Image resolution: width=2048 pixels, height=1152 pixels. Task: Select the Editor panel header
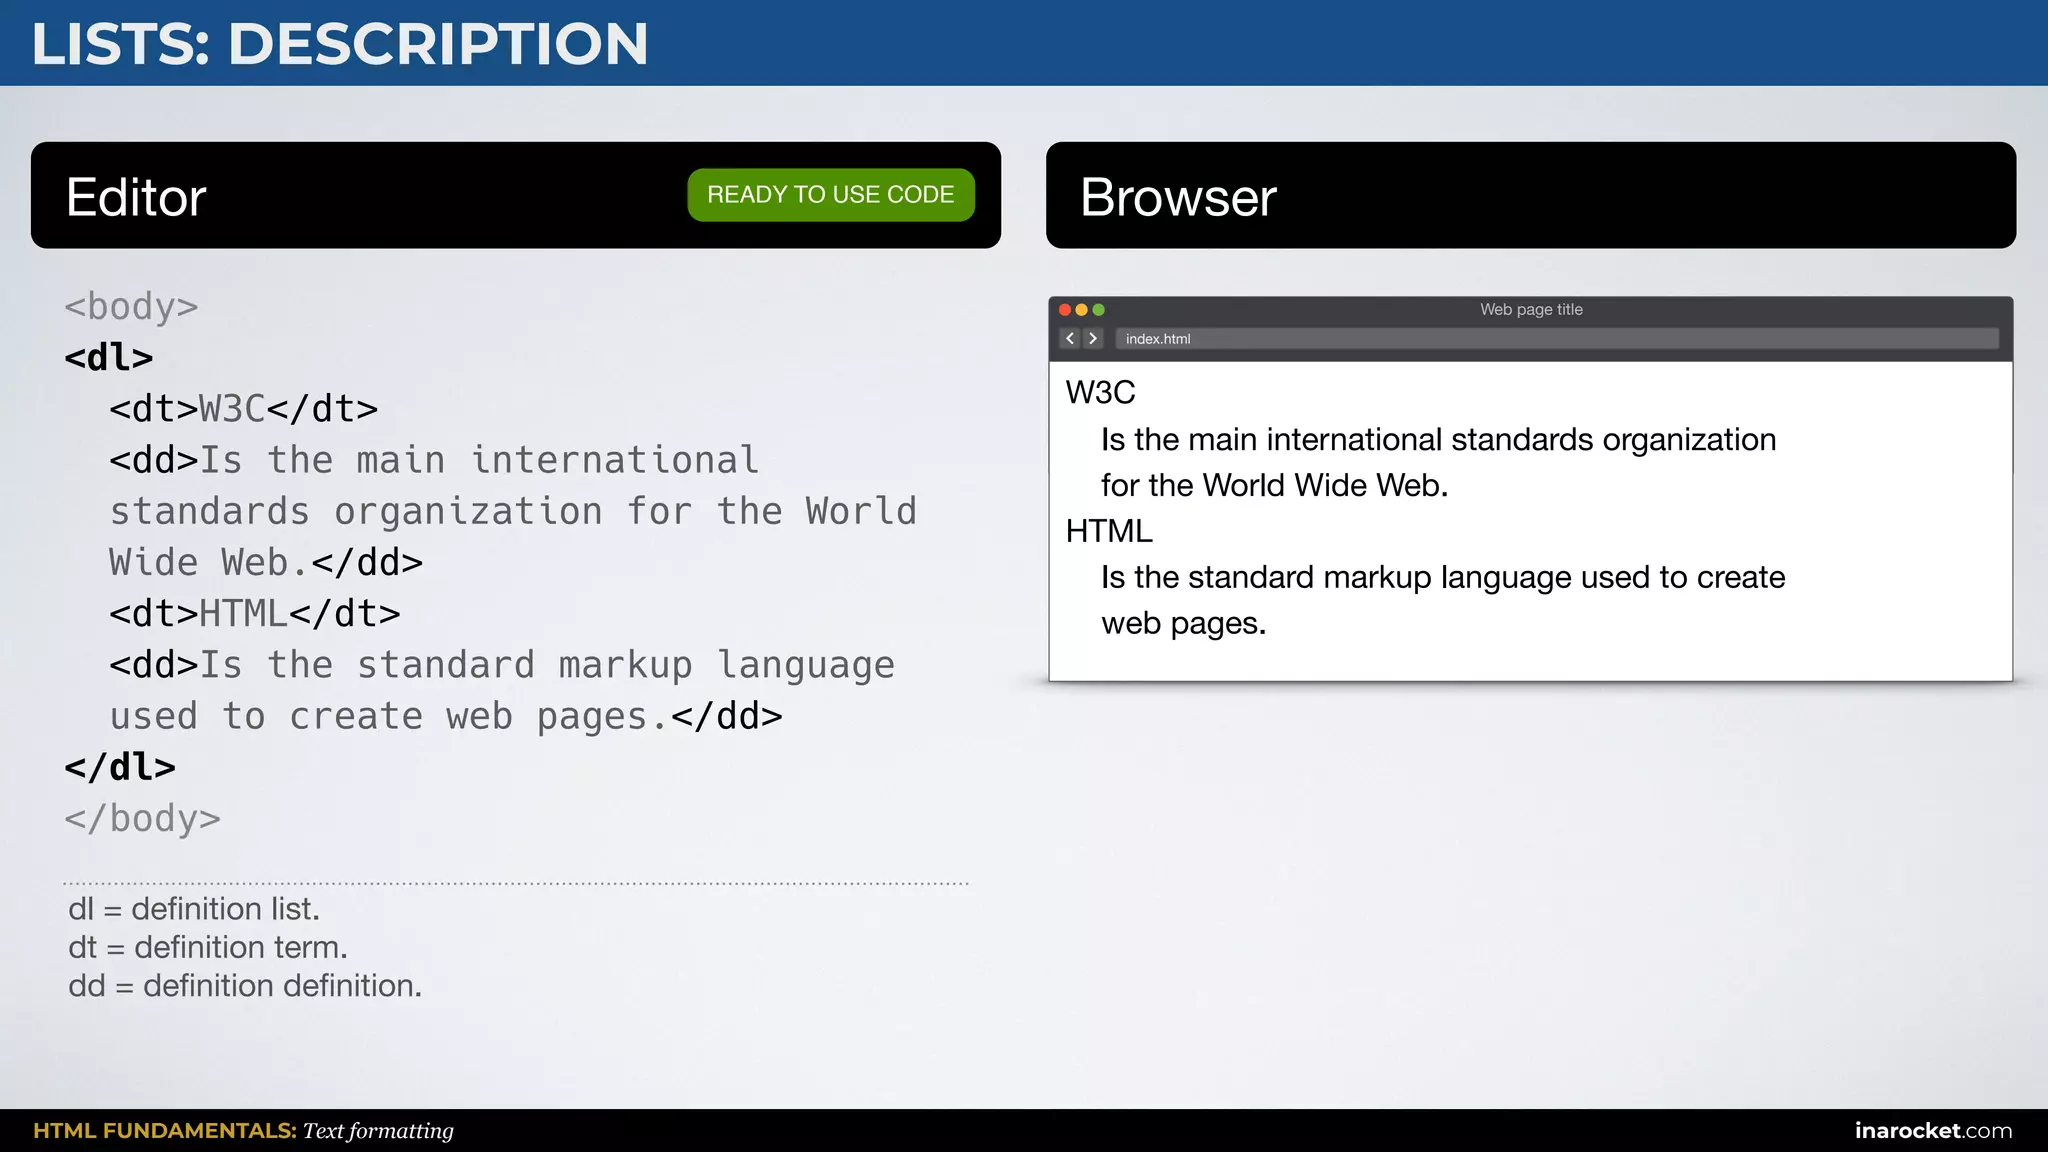click(136, 197)
